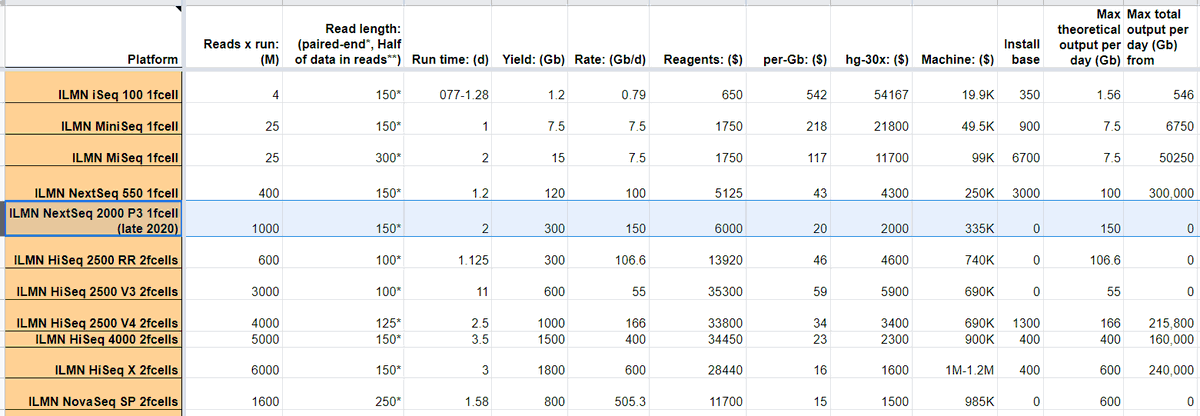Select the 'Reagents: ($)' header cell

coord(699,37)
